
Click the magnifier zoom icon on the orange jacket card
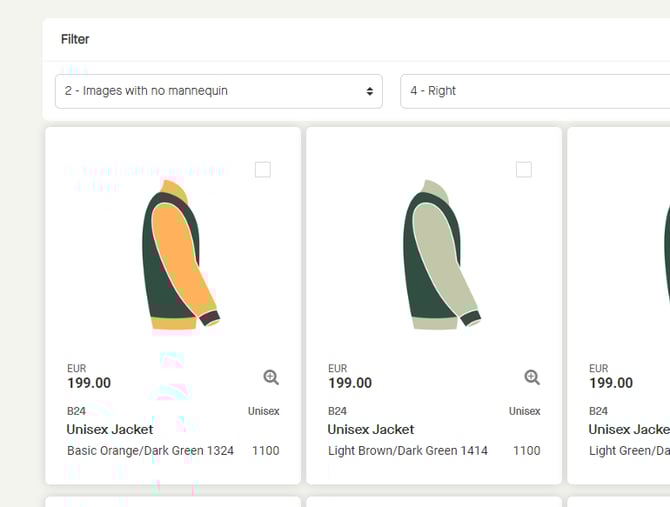pyautogui.click(x=271, y=377)
